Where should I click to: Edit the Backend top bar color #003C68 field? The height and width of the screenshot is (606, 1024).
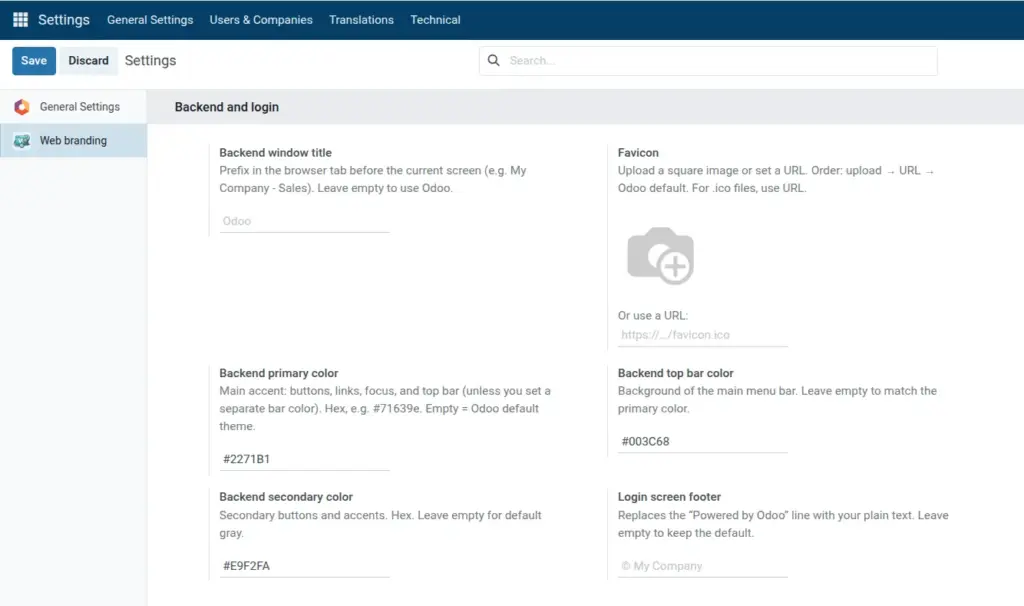703,441
